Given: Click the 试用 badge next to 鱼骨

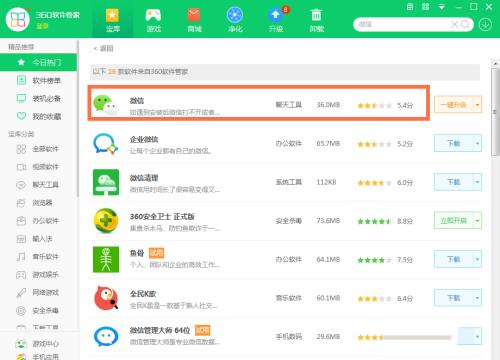Looking at the screenshot, I should [156, 253].
